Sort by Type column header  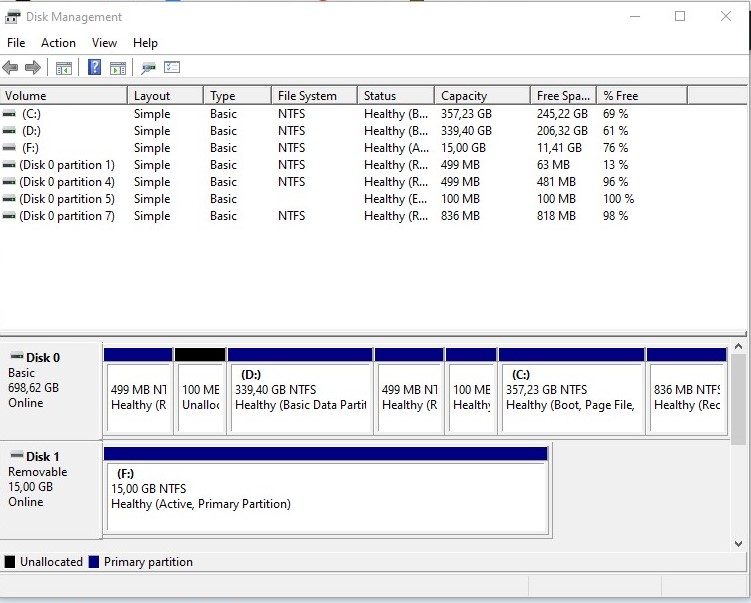coord(238,96)
